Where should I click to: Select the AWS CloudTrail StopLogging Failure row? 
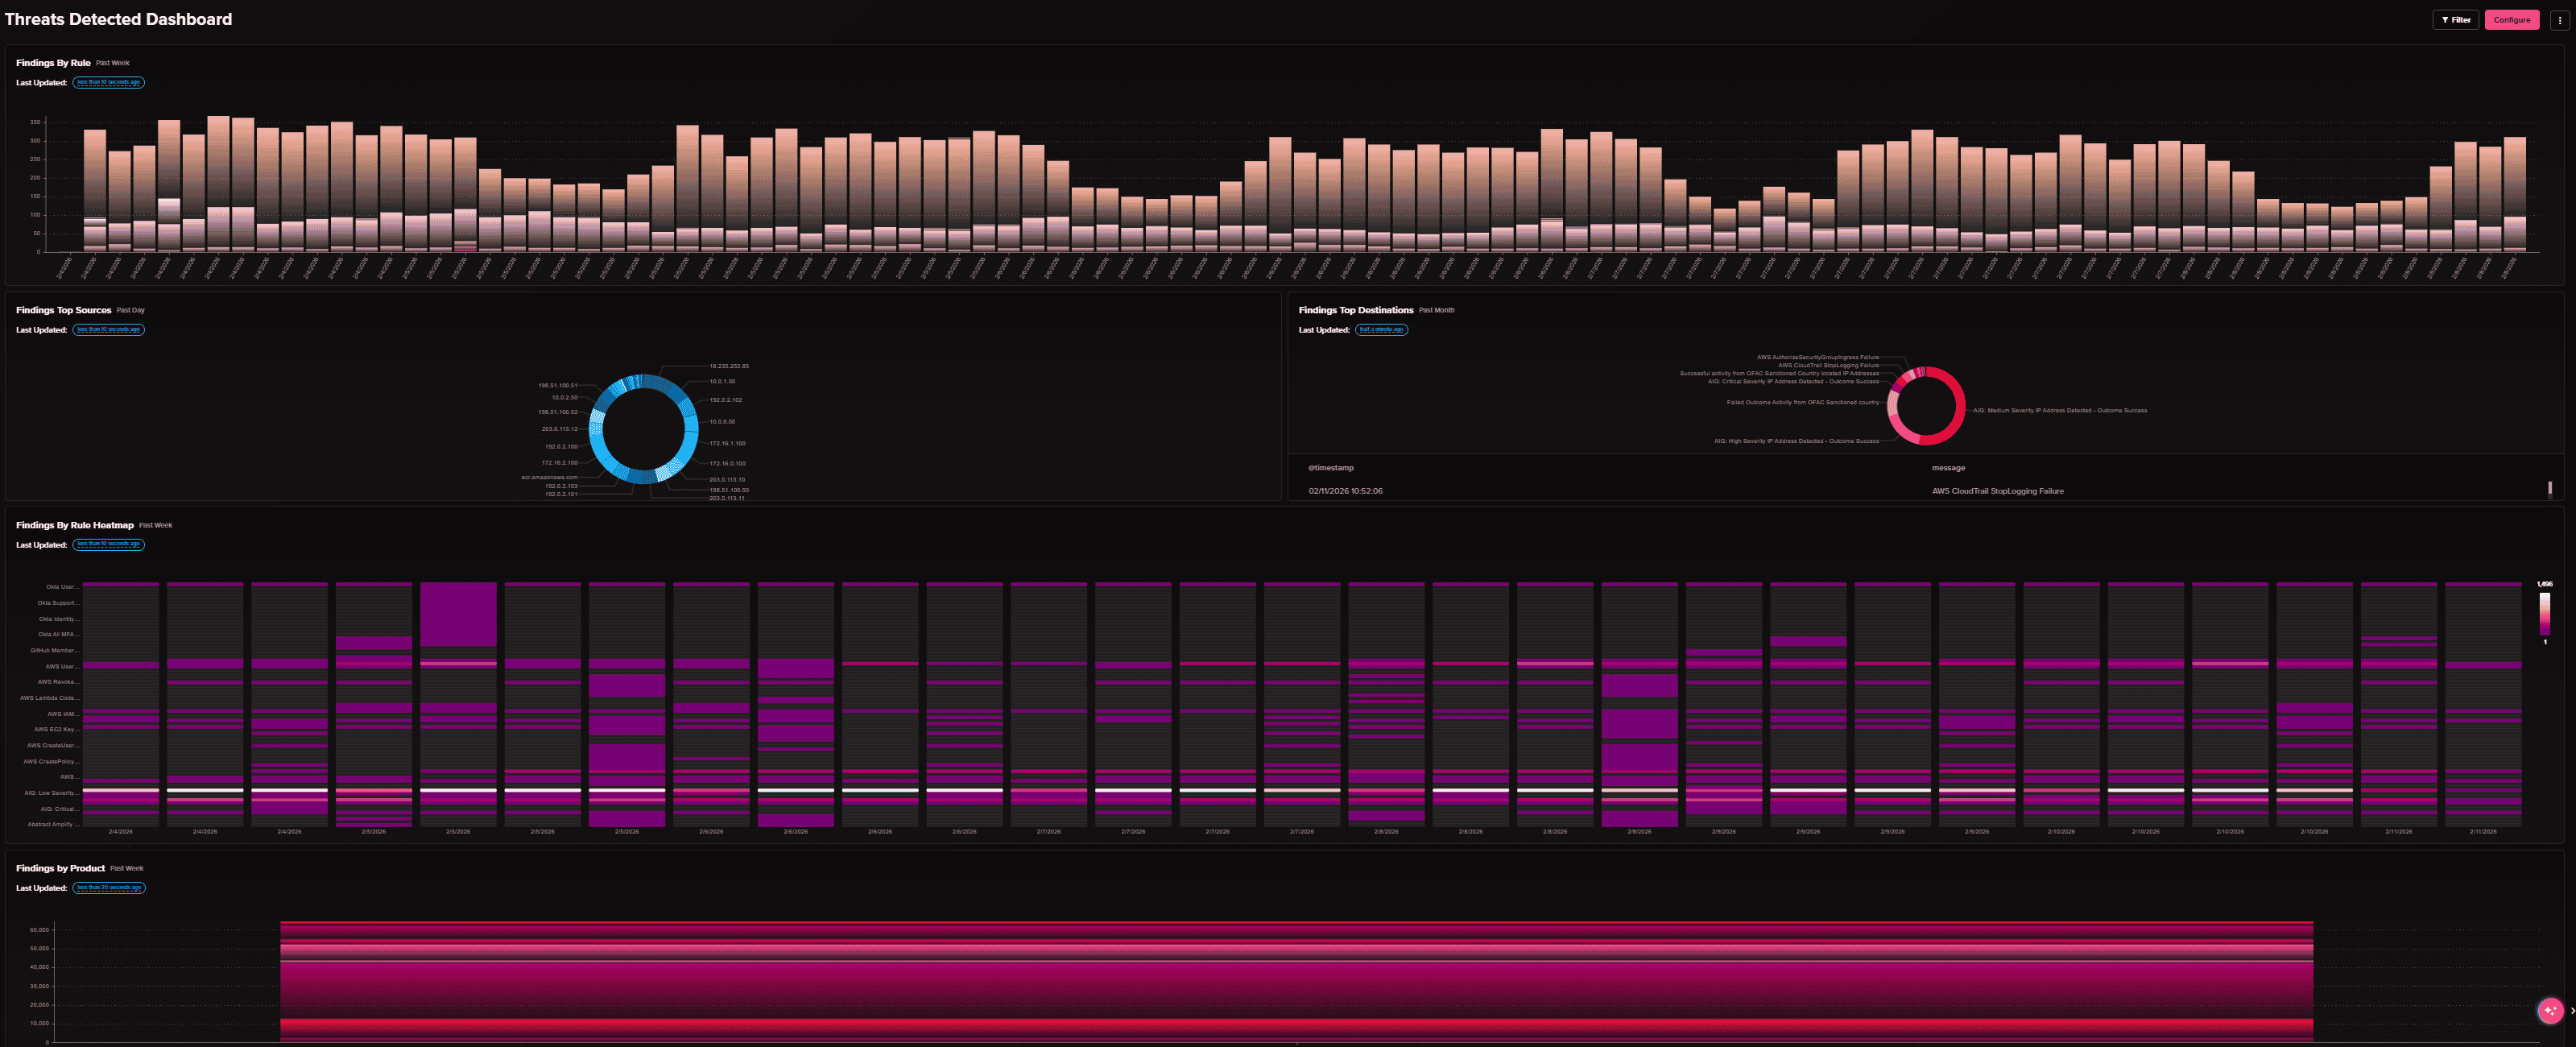coord(1997,491)
